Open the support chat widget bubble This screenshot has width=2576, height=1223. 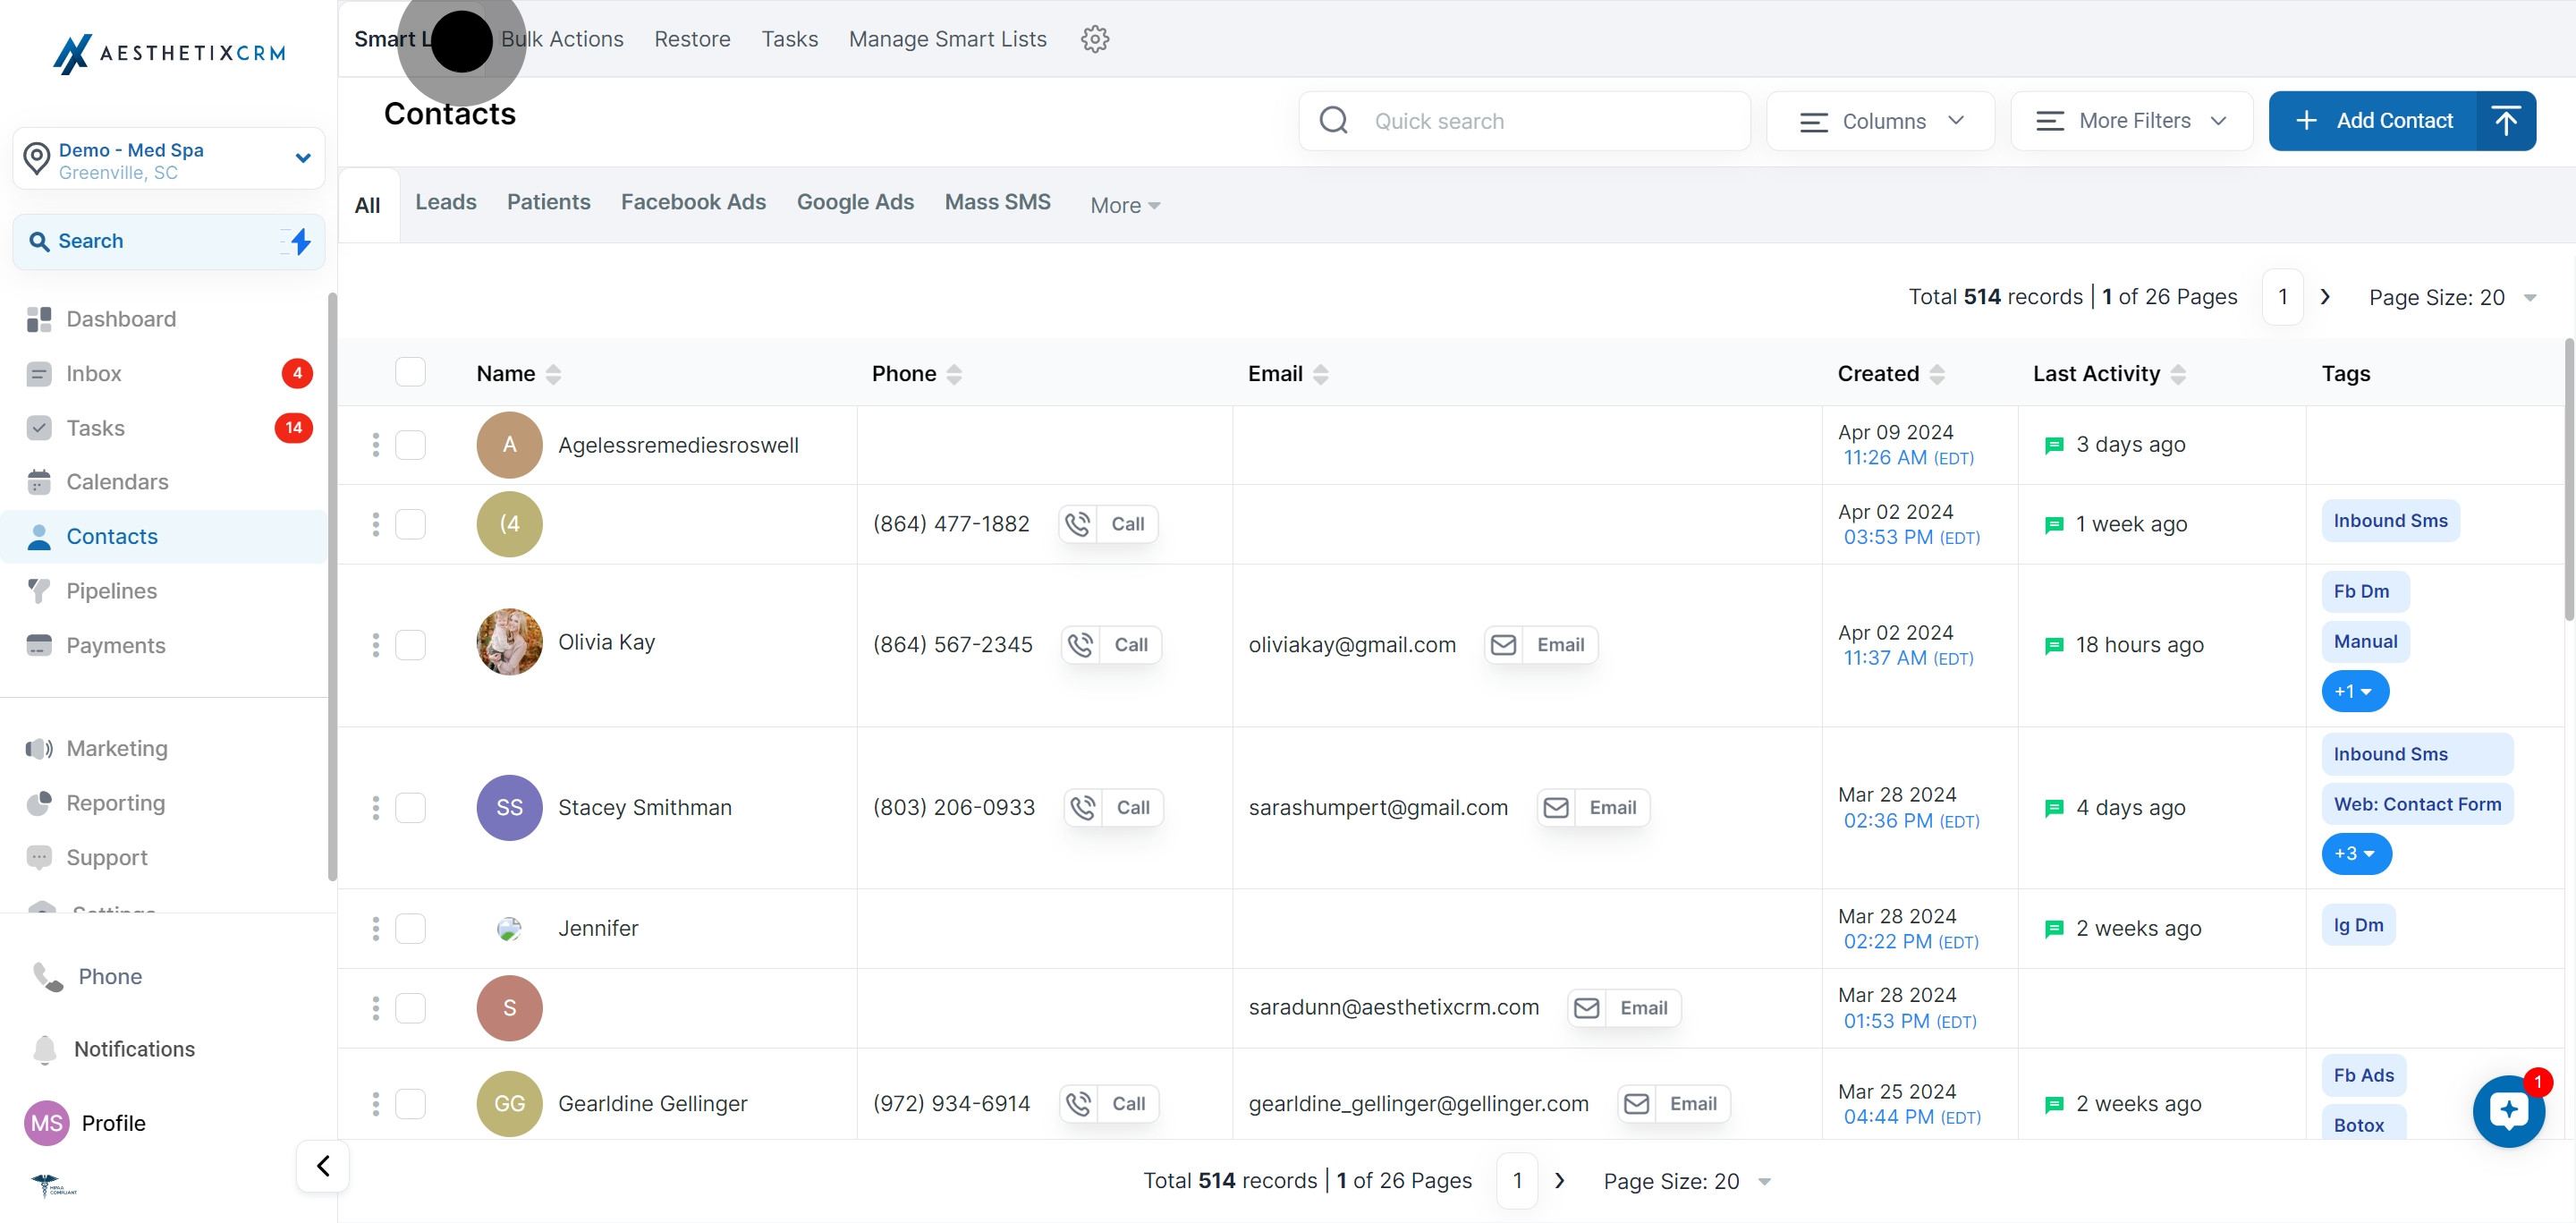pyautogui.click(x=2508, y=1110)
